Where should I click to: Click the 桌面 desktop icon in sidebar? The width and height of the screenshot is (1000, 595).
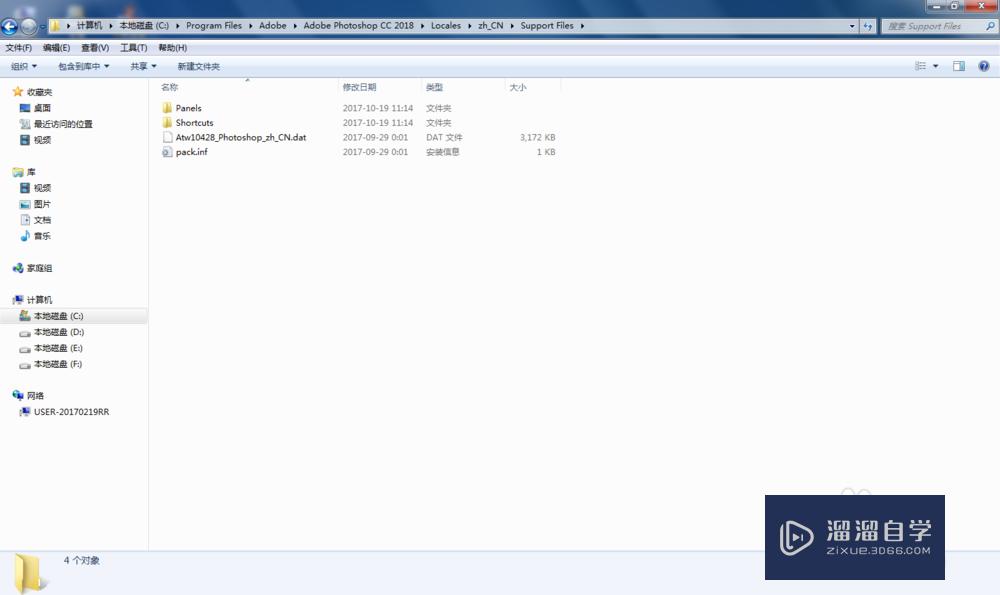(25, 108)
